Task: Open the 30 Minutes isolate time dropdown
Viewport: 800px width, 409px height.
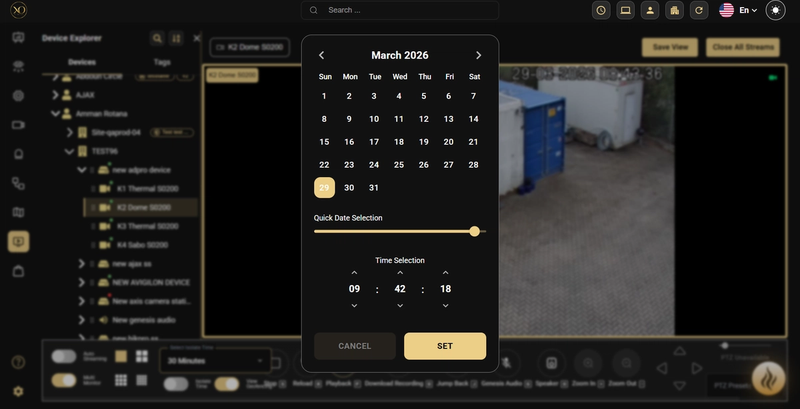Action: coord(215,361)
